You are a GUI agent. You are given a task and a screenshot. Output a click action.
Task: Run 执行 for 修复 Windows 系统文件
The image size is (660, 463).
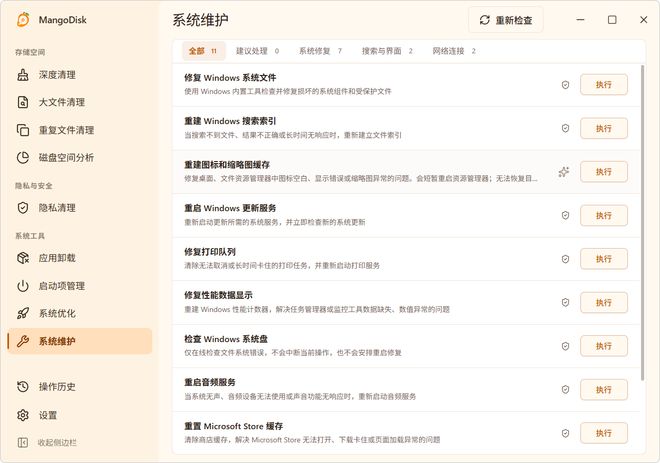(604, 85)
